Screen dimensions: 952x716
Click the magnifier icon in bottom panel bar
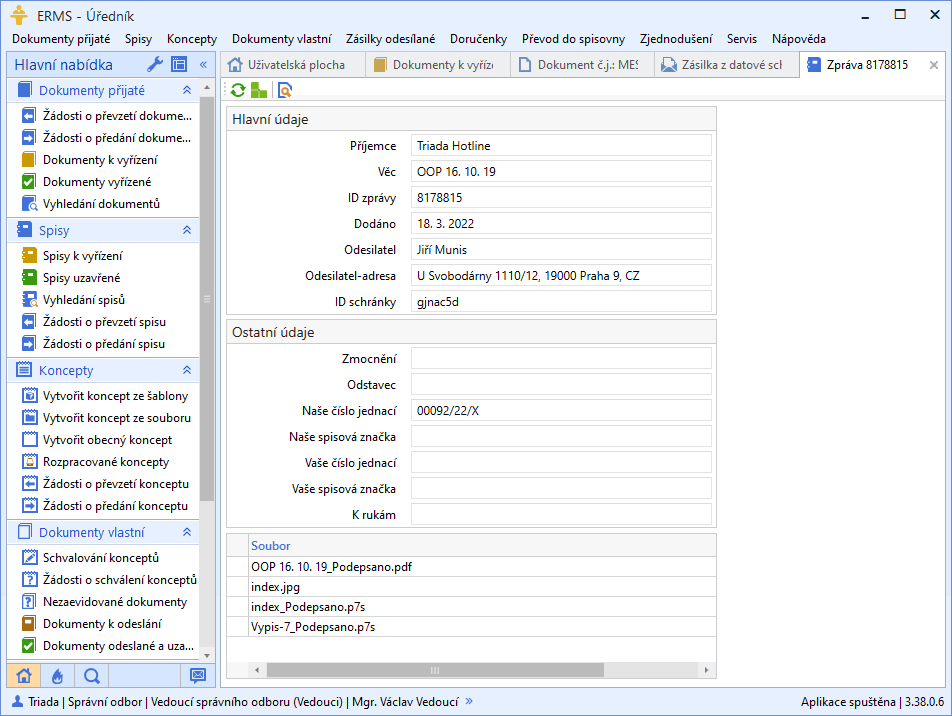click(92, 675)
